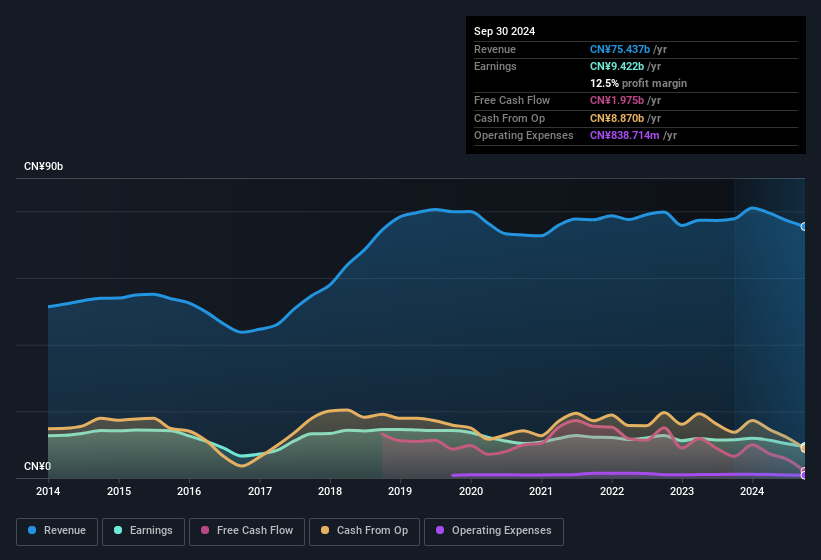
Task: Click the Revenue row label in tooltip
Action: click(x=495, y=49)
